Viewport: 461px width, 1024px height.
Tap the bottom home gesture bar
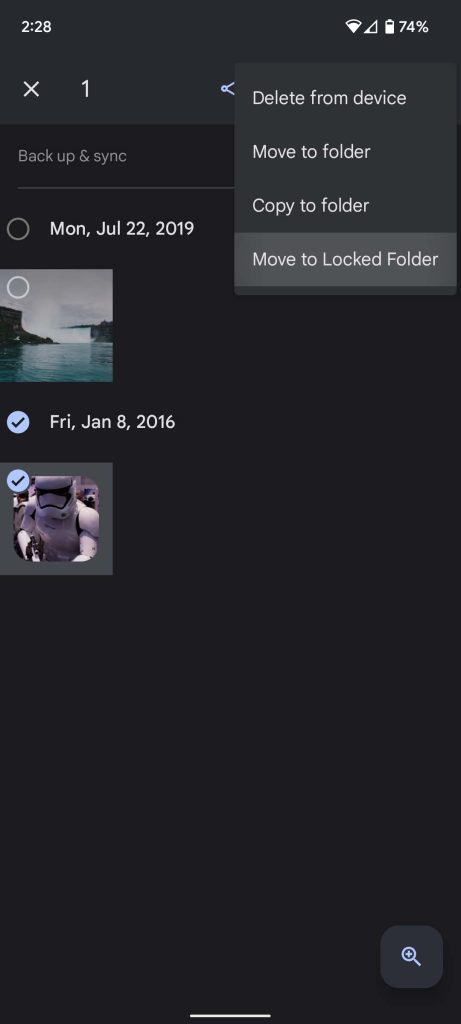click(230, 1016)
